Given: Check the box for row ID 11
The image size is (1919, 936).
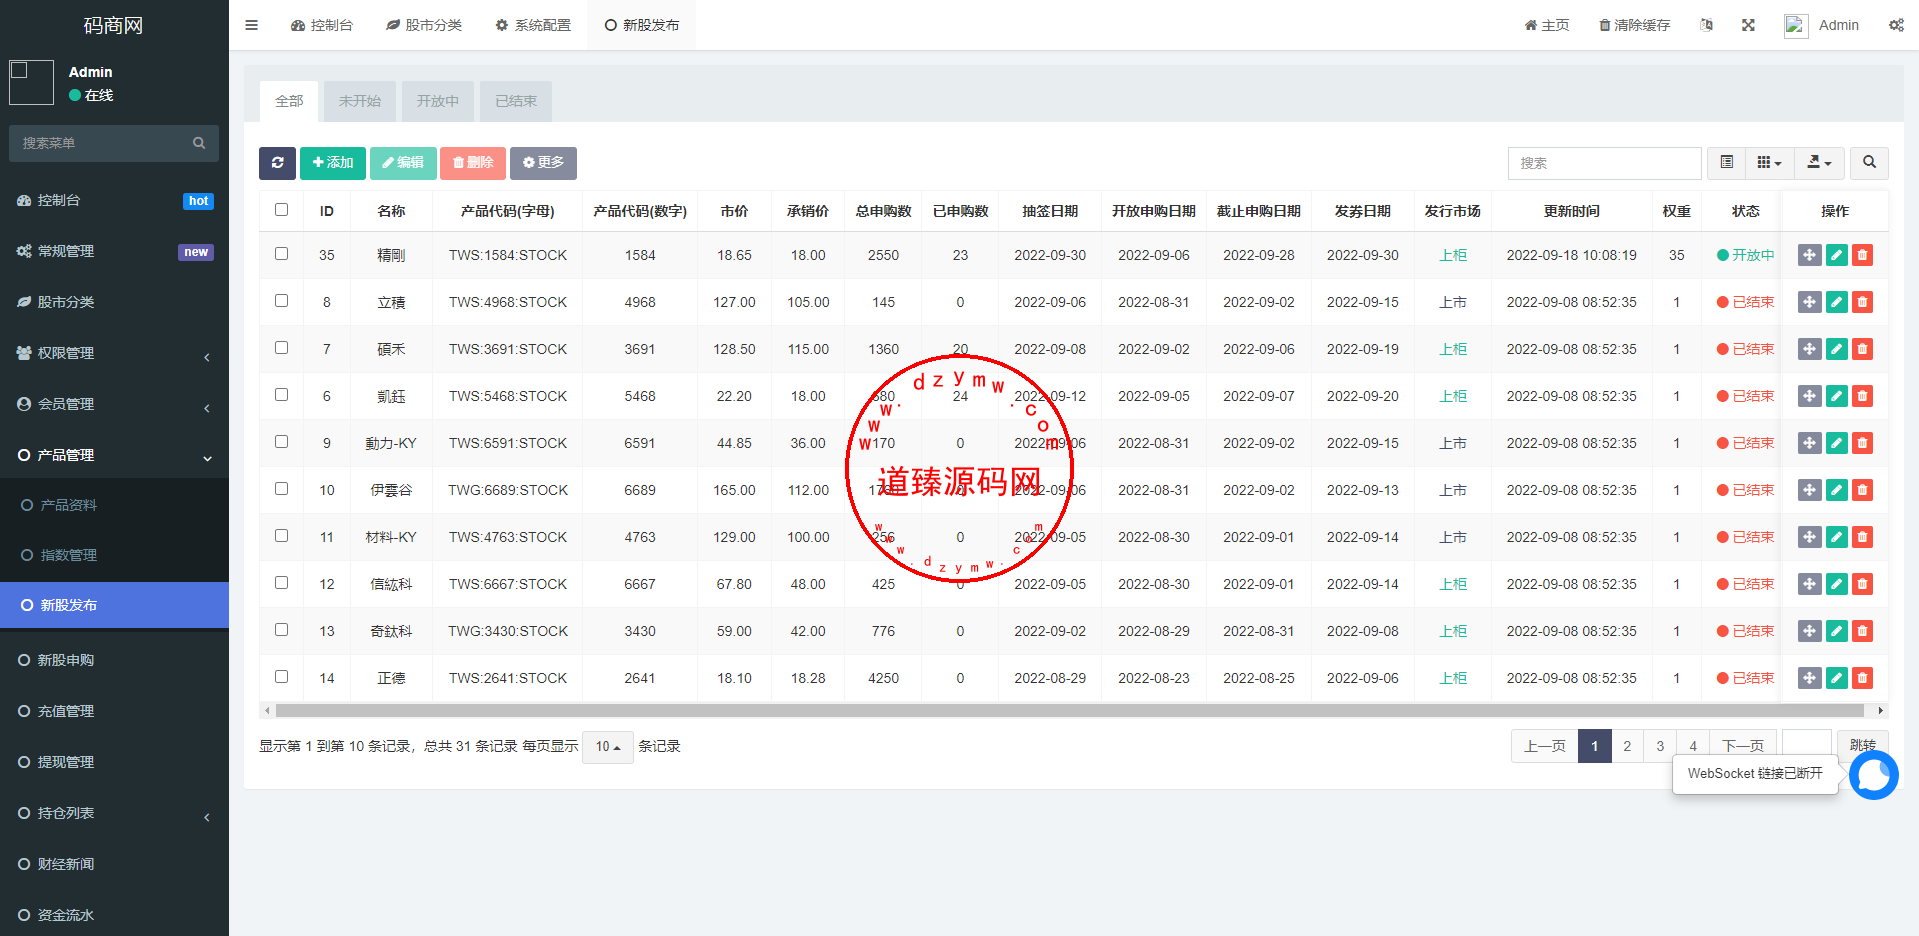Looking at the screenshot, I should coord(281,536).
